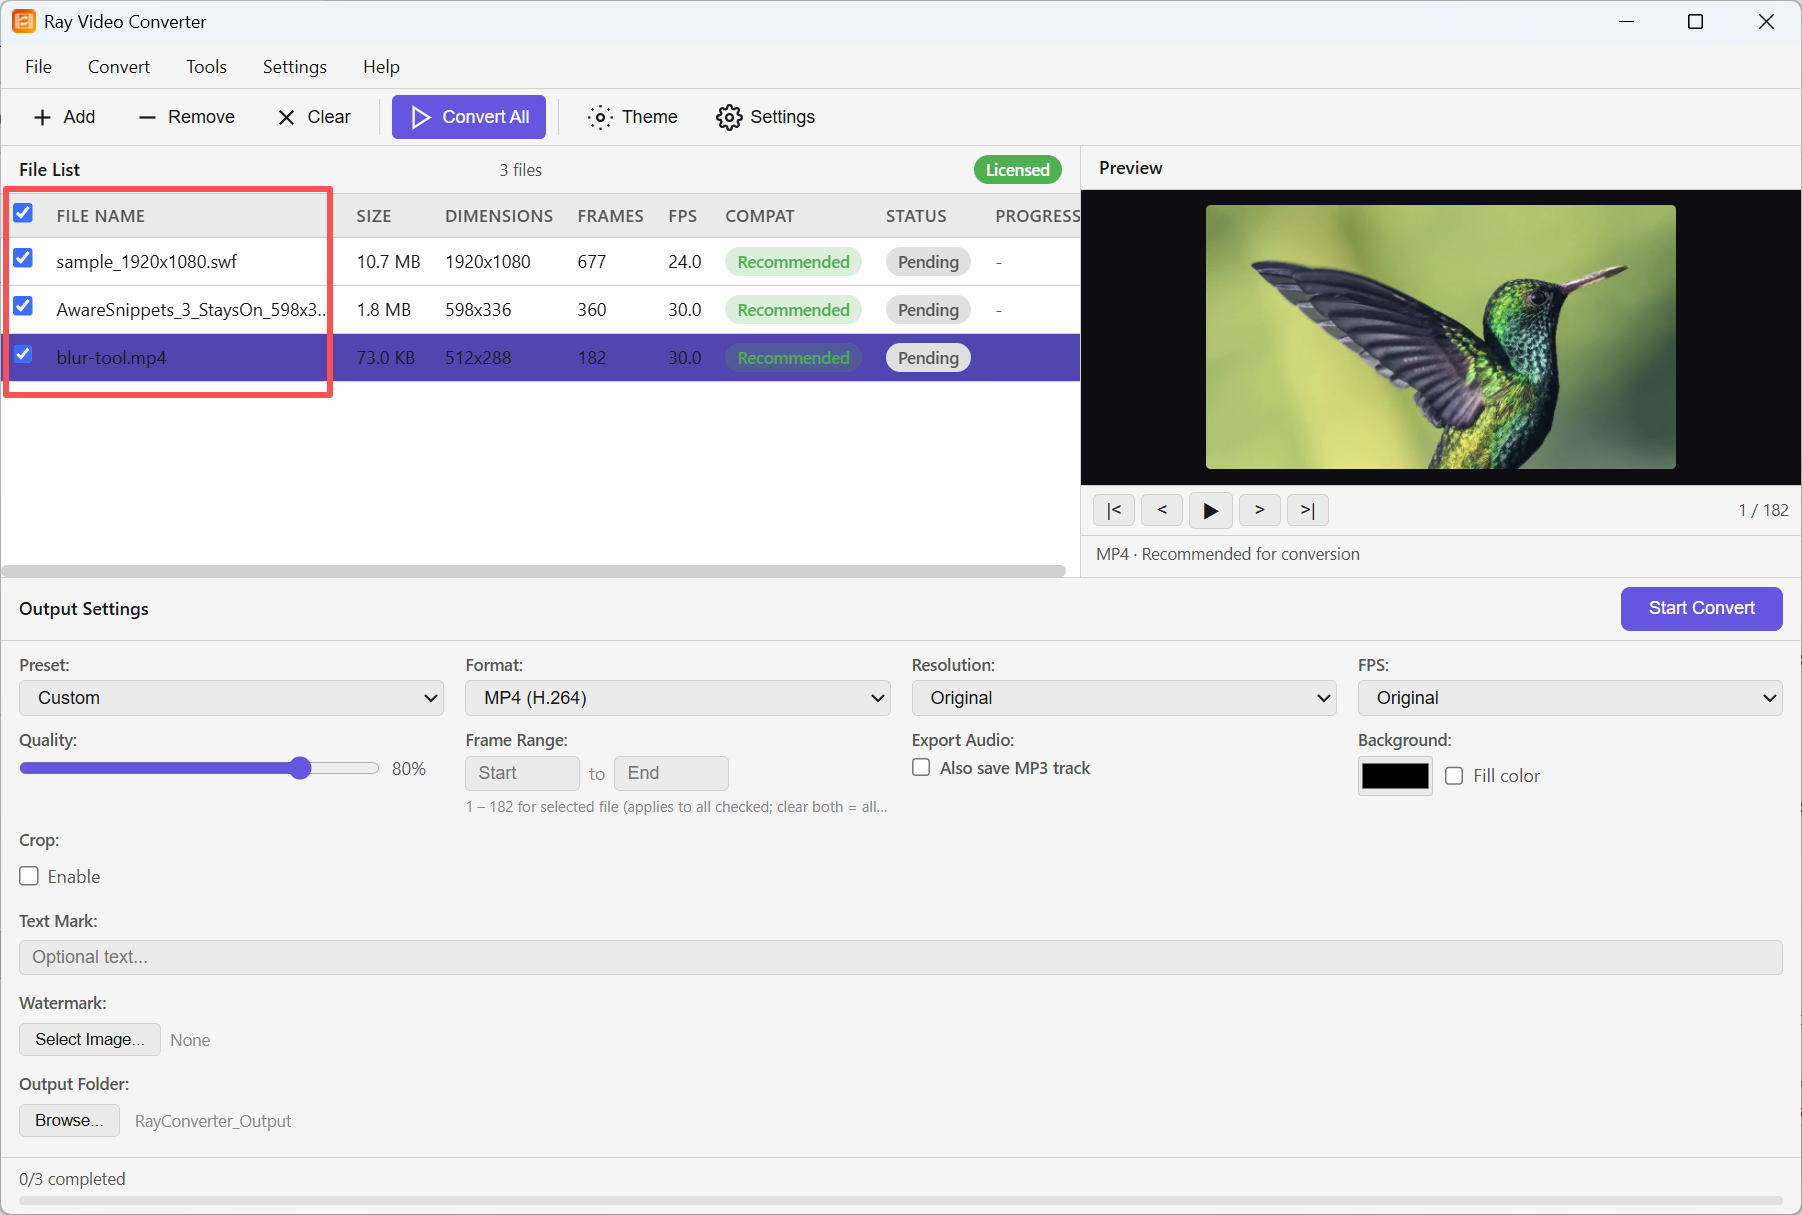
Task: Click the overall conversion progress bar
Action: (x=900, y=1200)
